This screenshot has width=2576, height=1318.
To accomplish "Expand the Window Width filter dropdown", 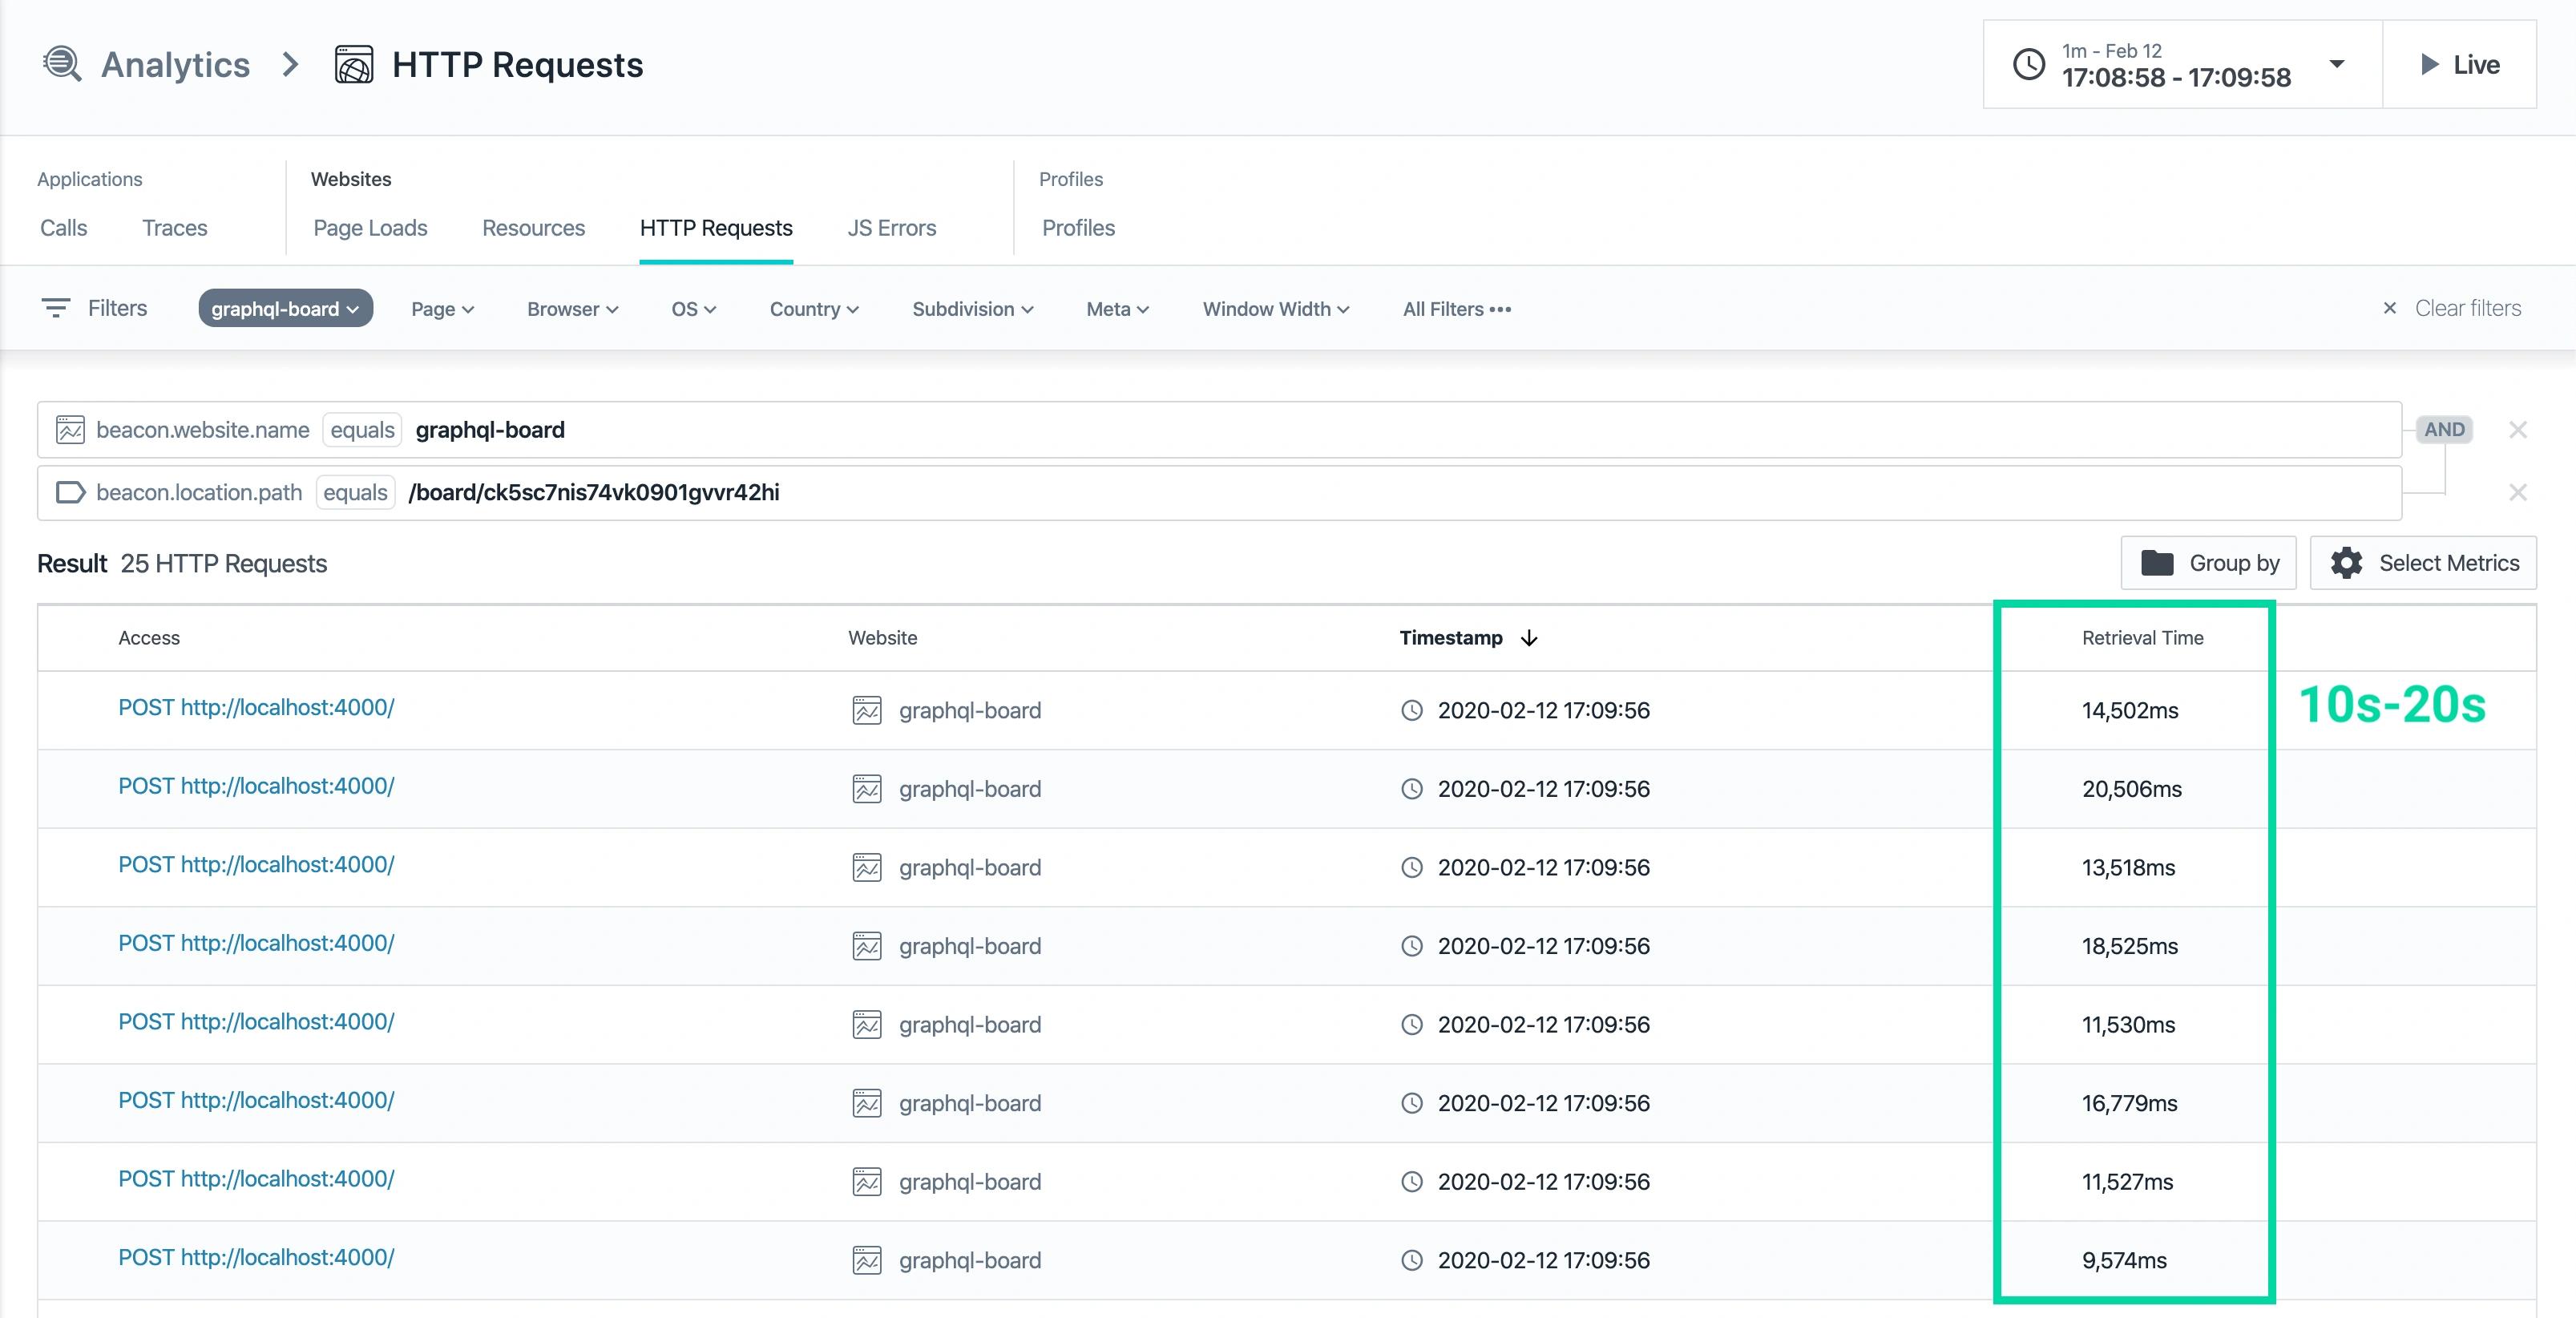I will pos(1276,309).
